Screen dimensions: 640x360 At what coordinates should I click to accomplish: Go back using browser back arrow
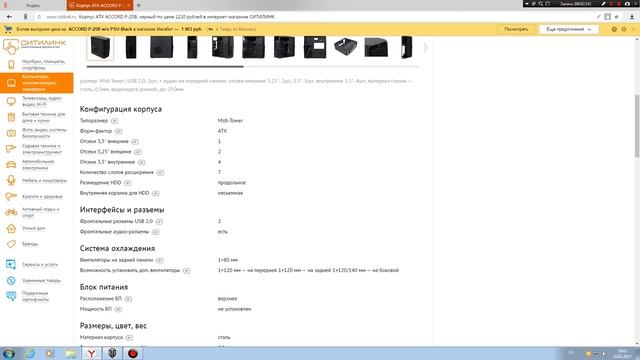point(9,17)
